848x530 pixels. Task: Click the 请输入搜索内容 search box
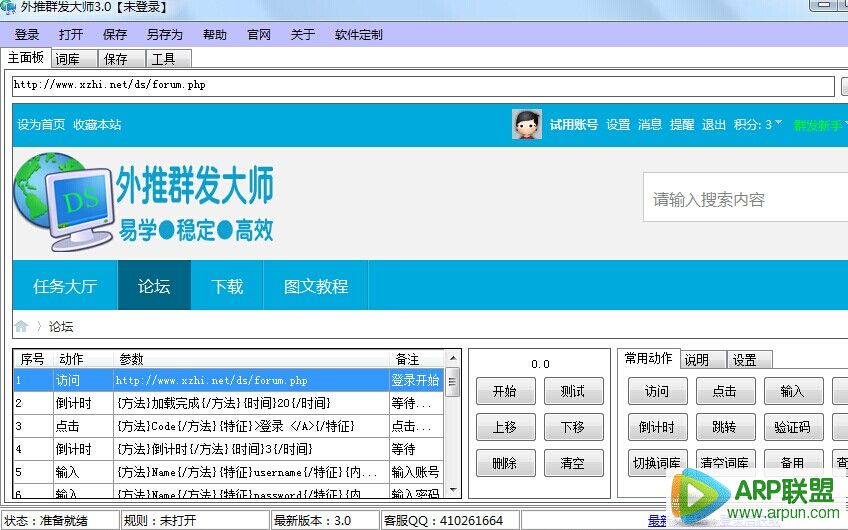(745, 198)
